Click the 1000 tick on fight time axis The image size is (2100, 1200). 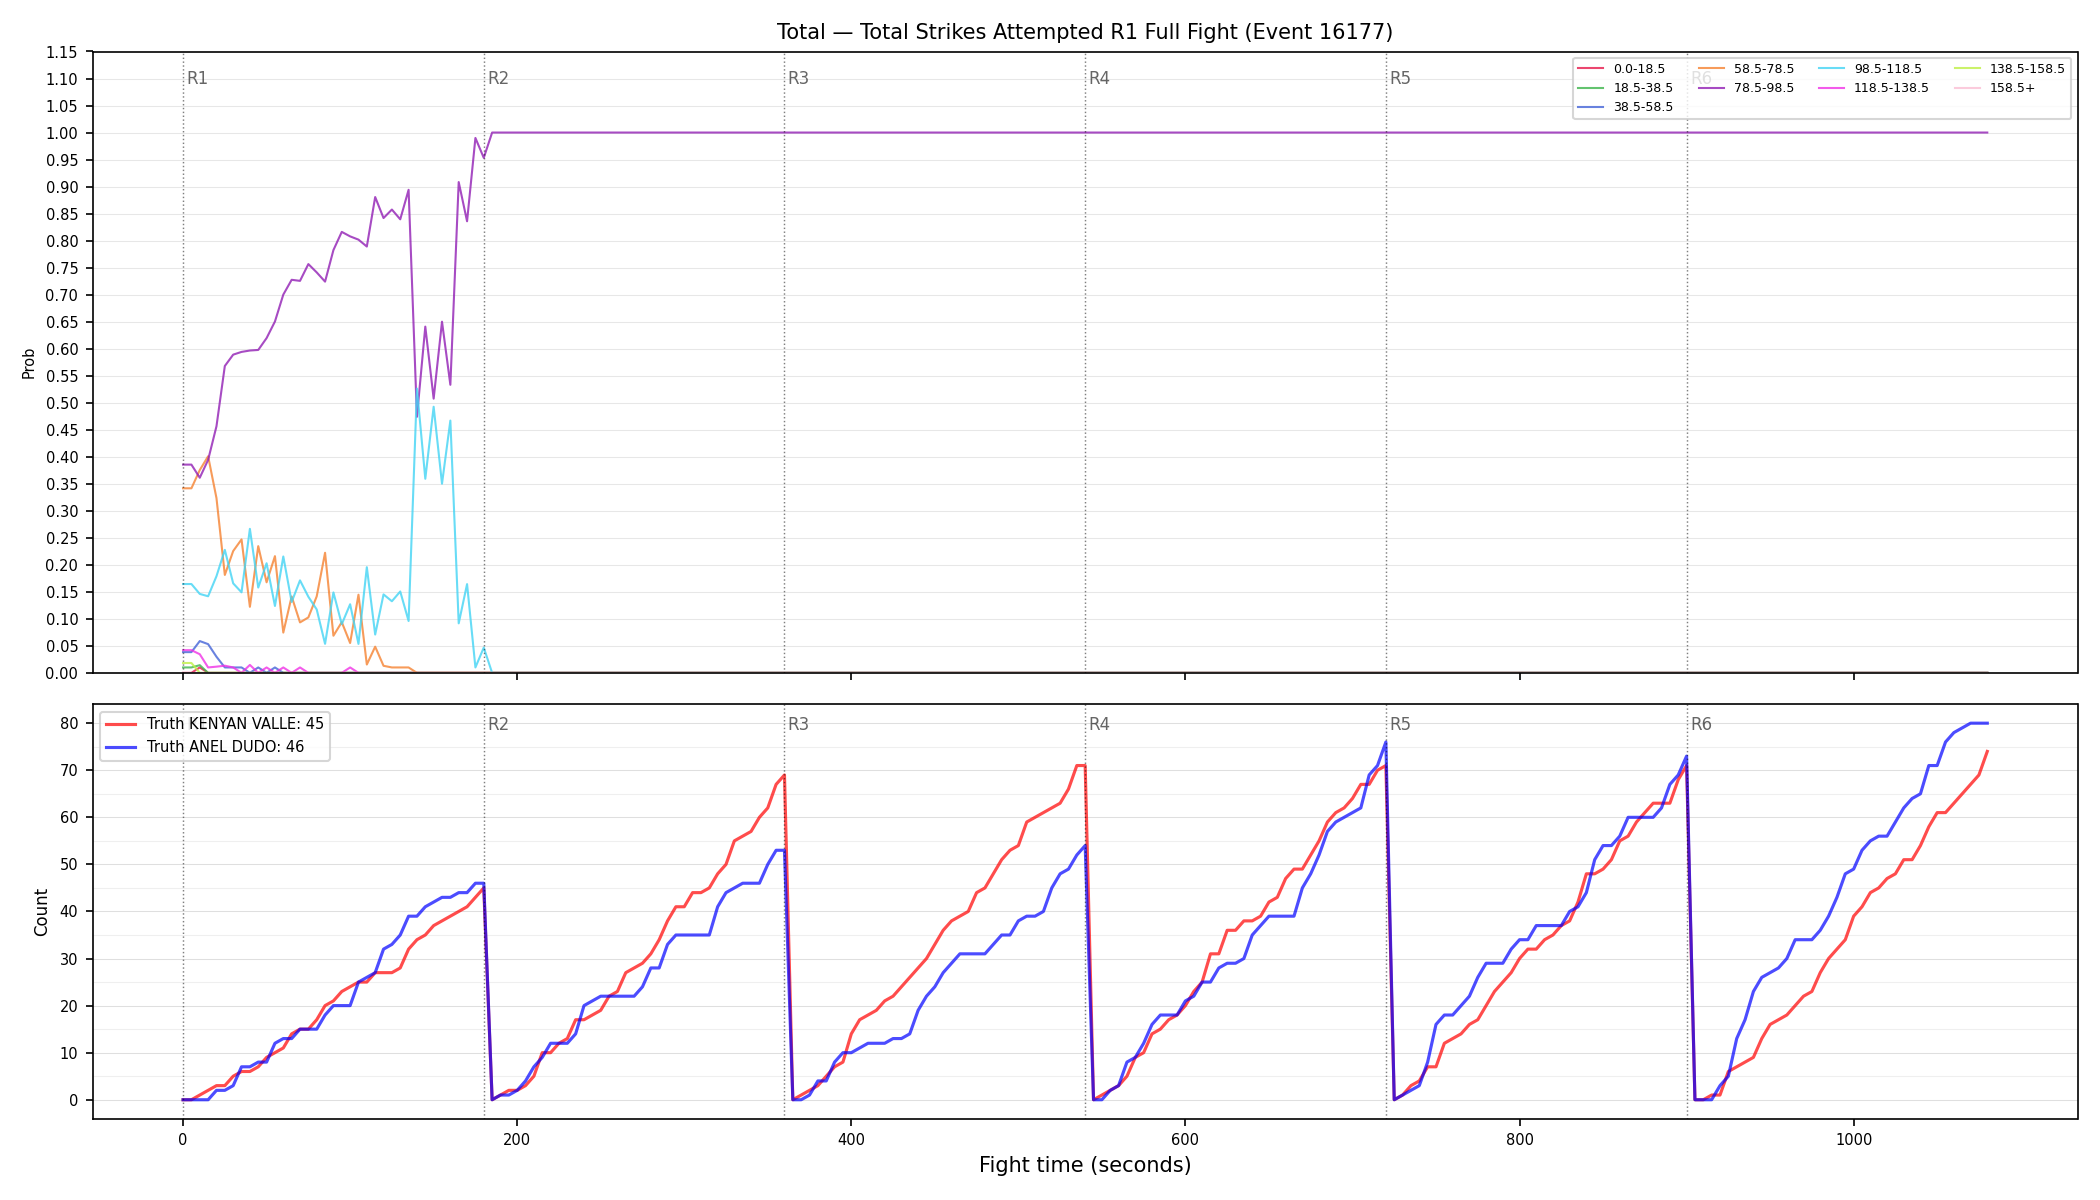1854,1139
